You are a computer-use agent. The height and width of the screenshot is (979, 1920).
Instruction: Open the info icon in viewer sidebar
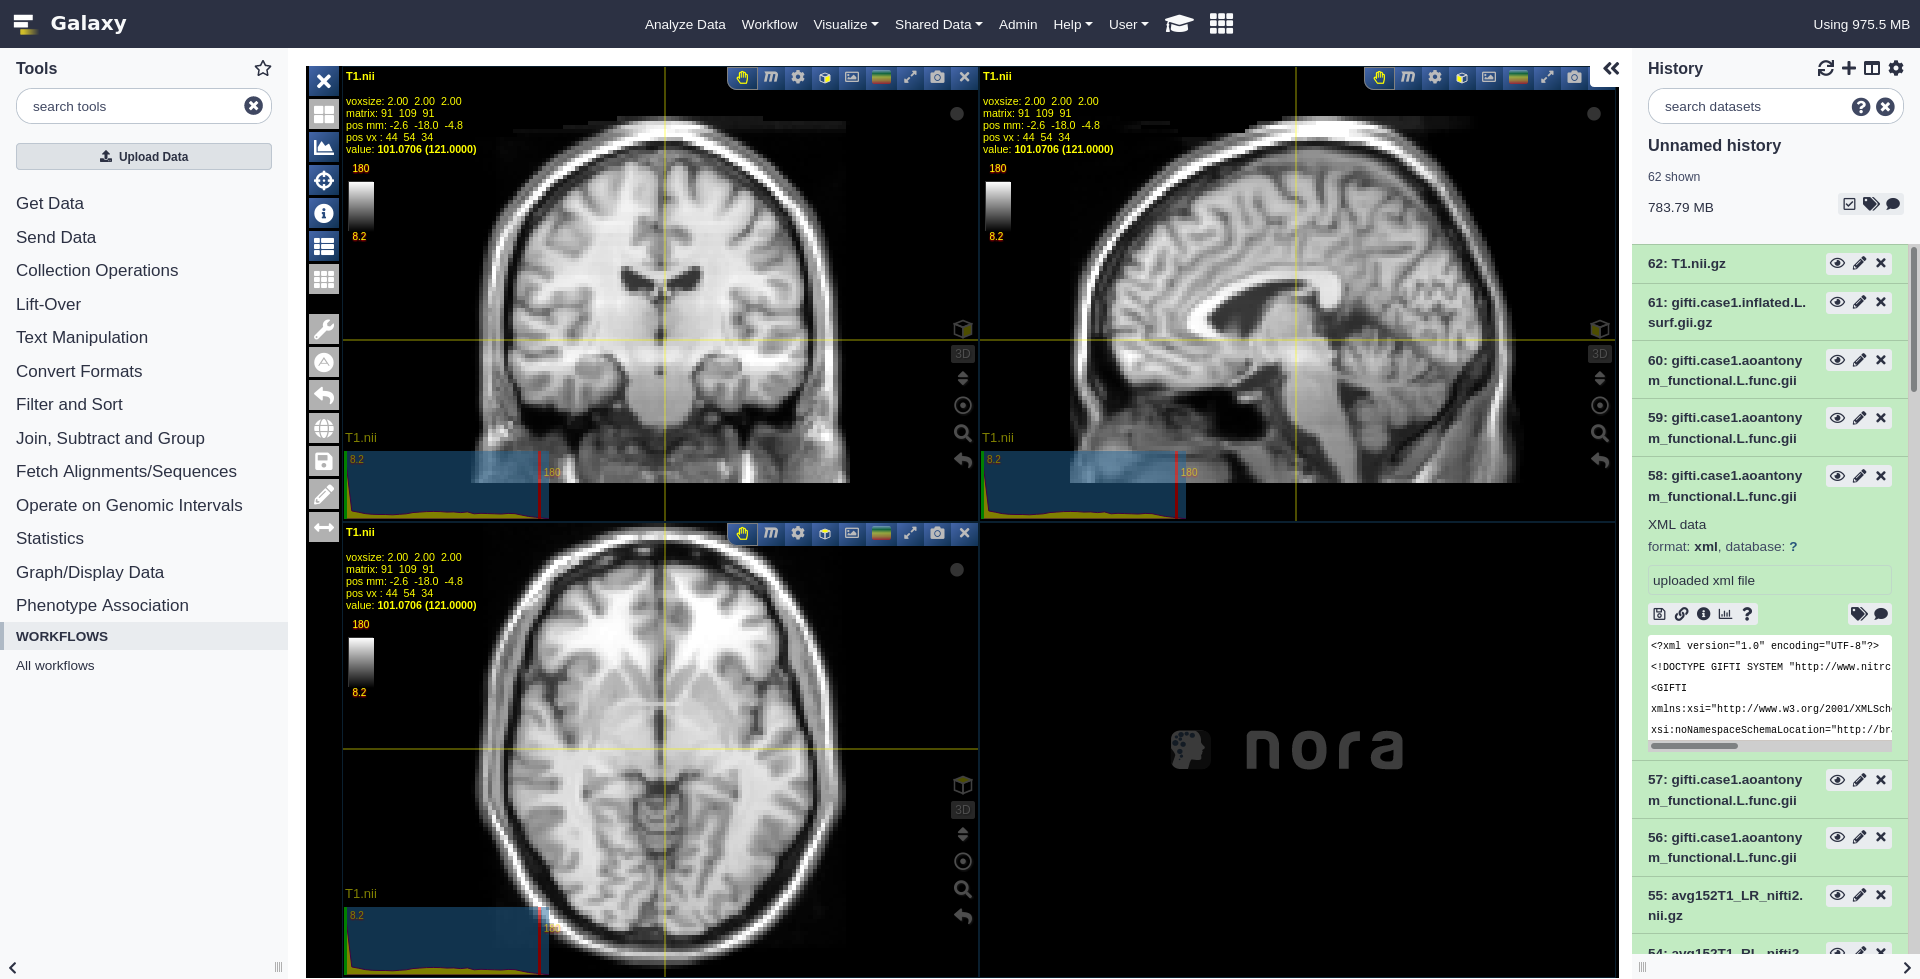[323, 213]
